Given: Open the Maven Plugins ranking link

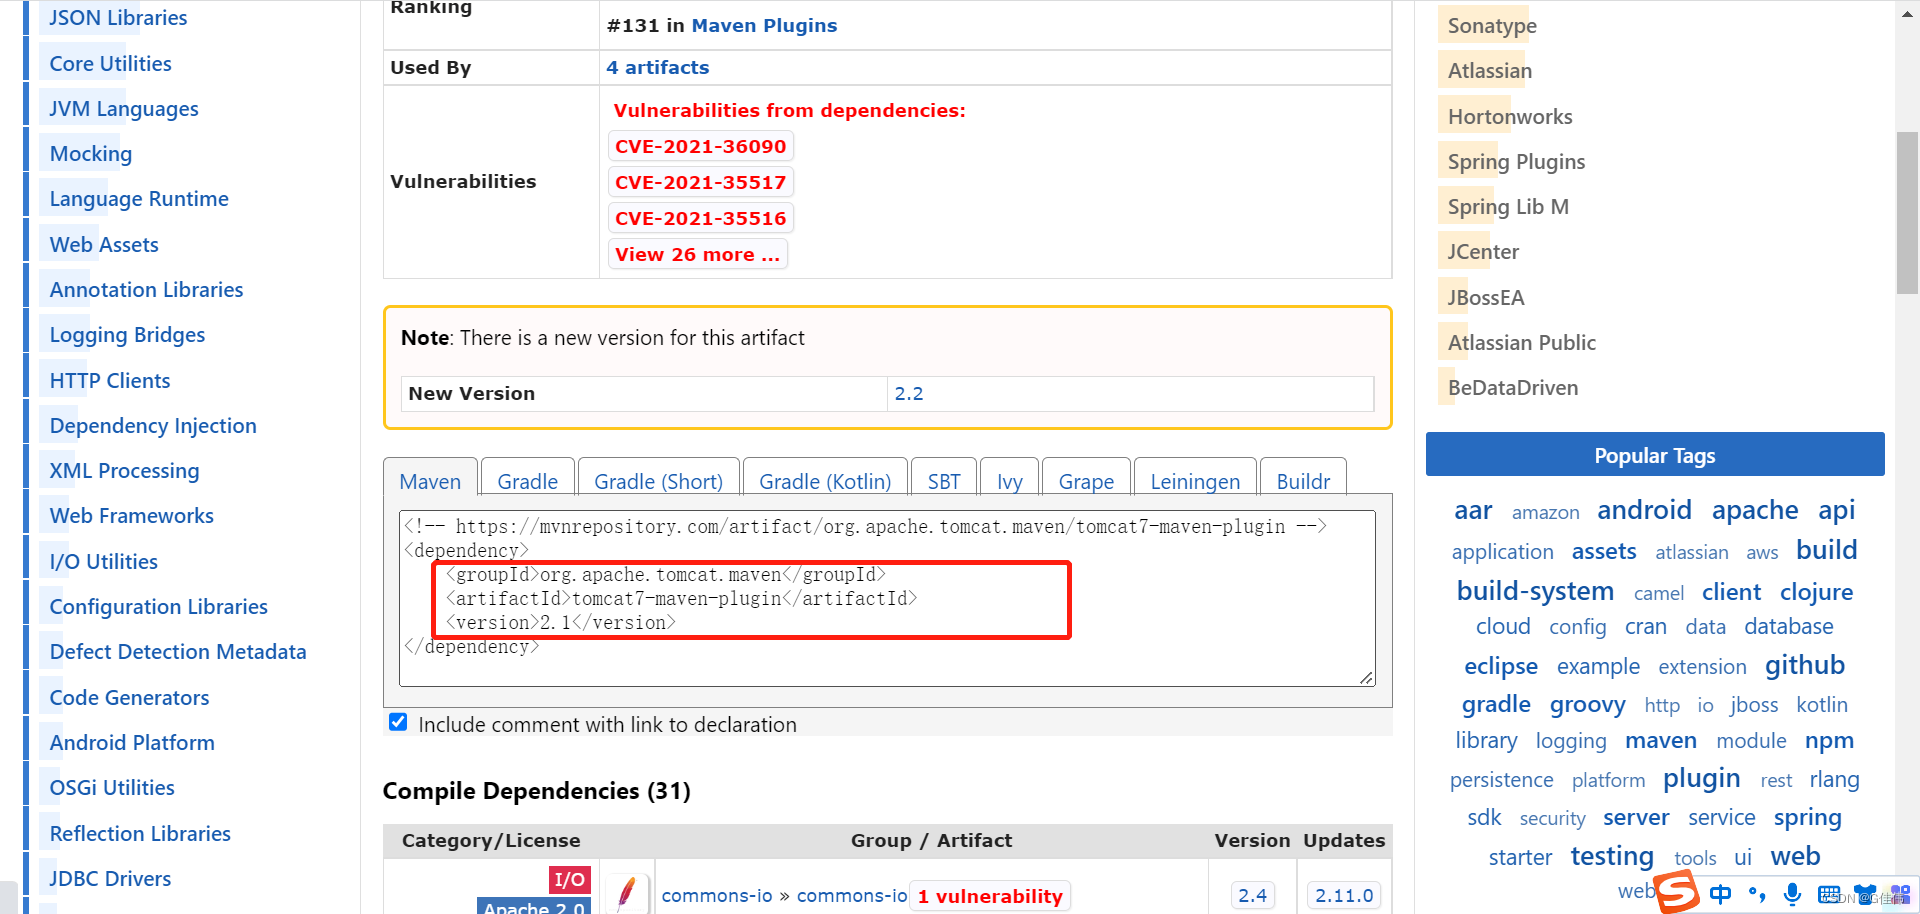Looking at the screenshot, I should pos(764,25).
